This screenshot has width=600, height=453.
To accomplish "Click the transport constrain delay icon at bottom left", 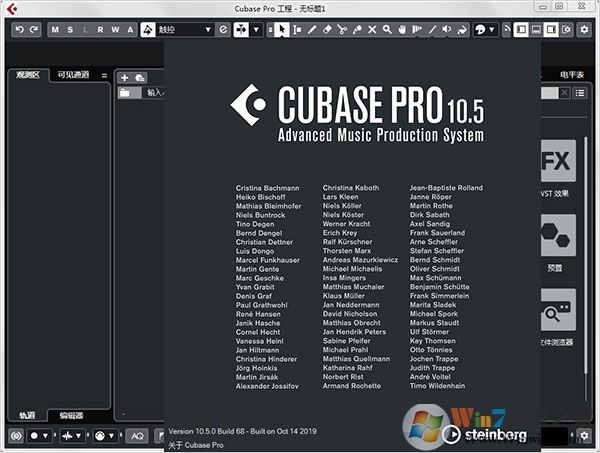I will 16,435.
